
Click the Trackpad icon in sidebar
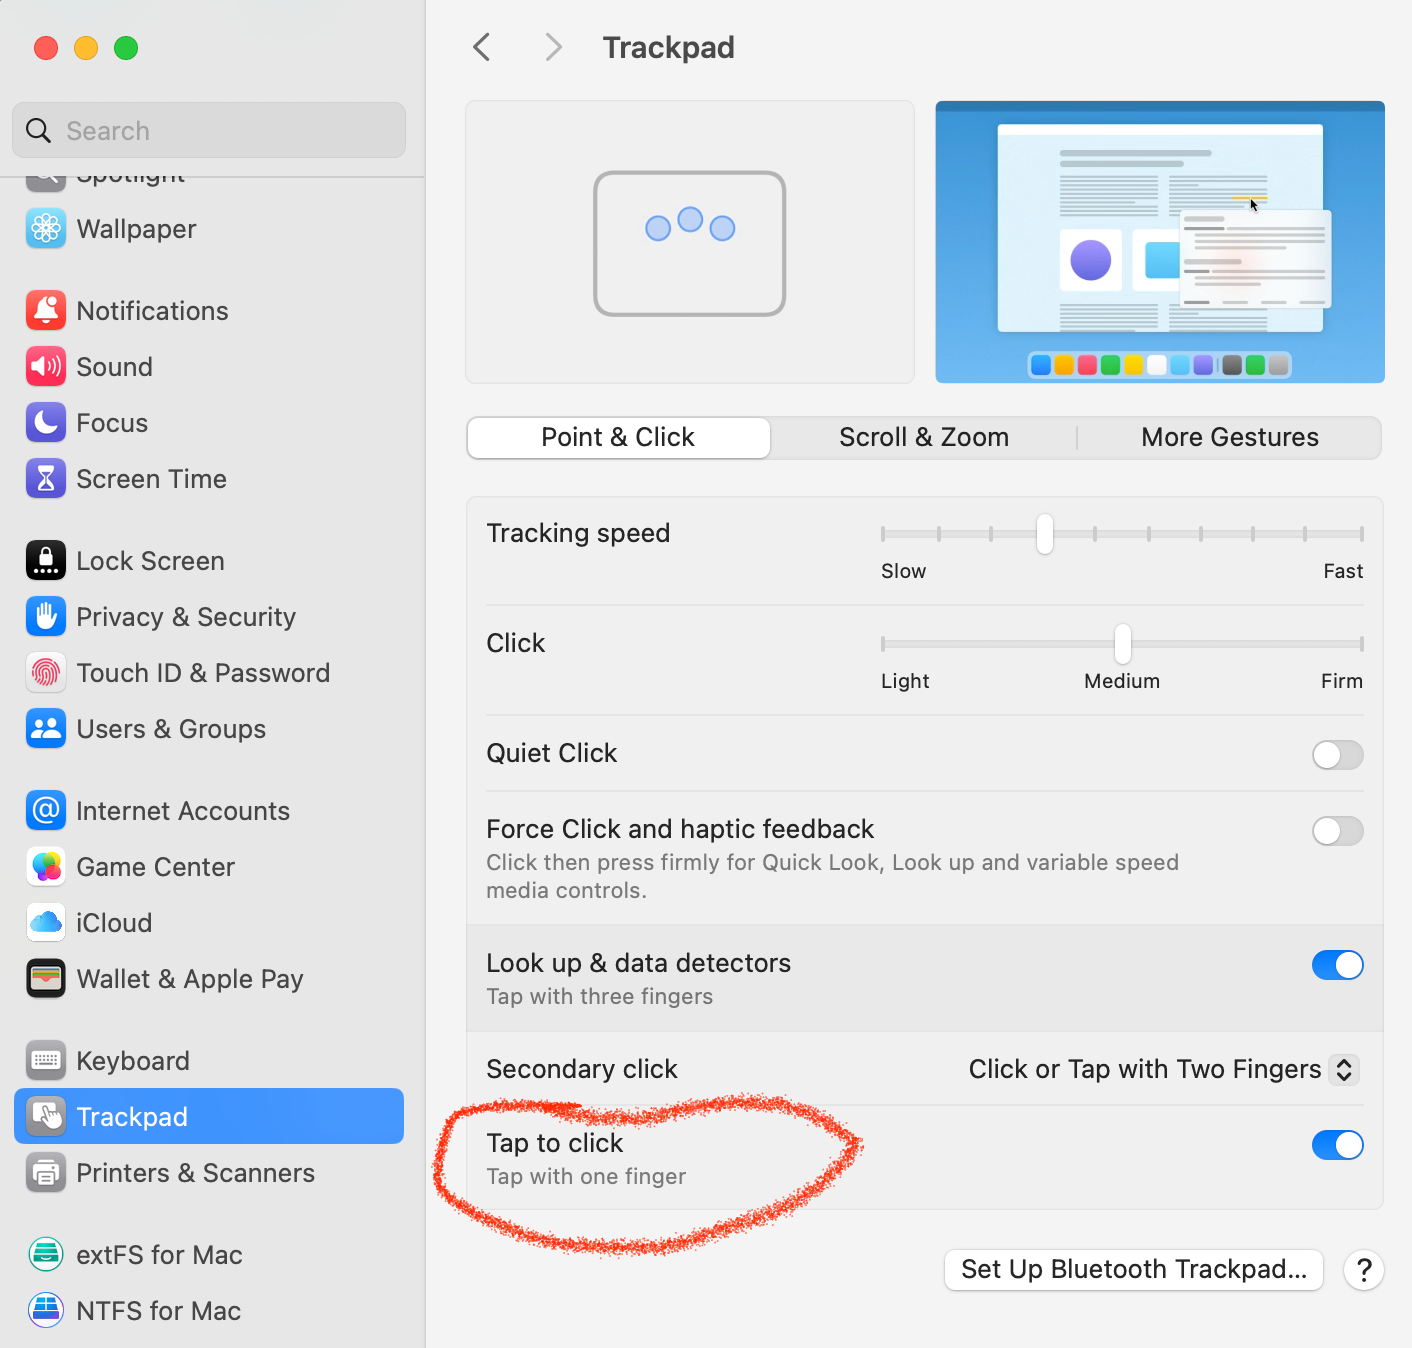tap(46, 1117)
